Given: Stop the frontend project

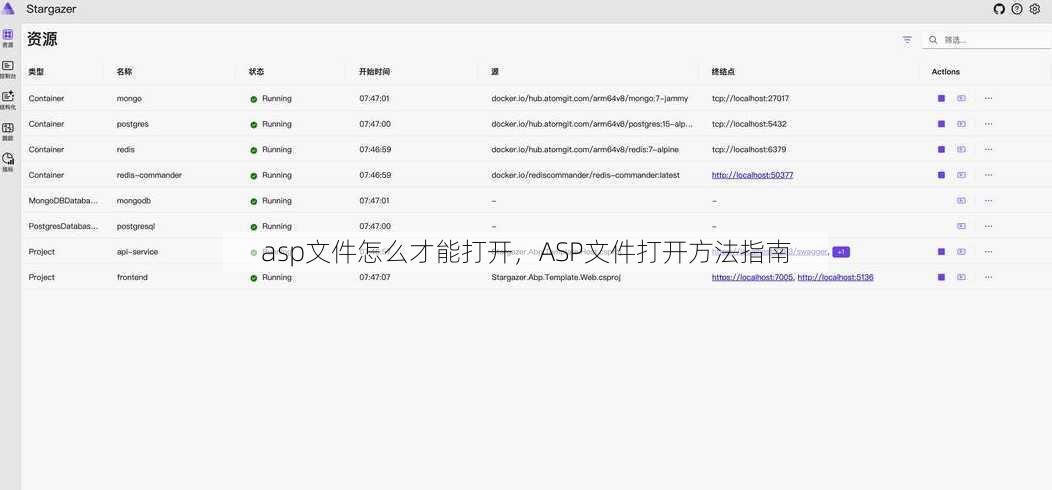Looking at the screenshot, I should [941, 277].
